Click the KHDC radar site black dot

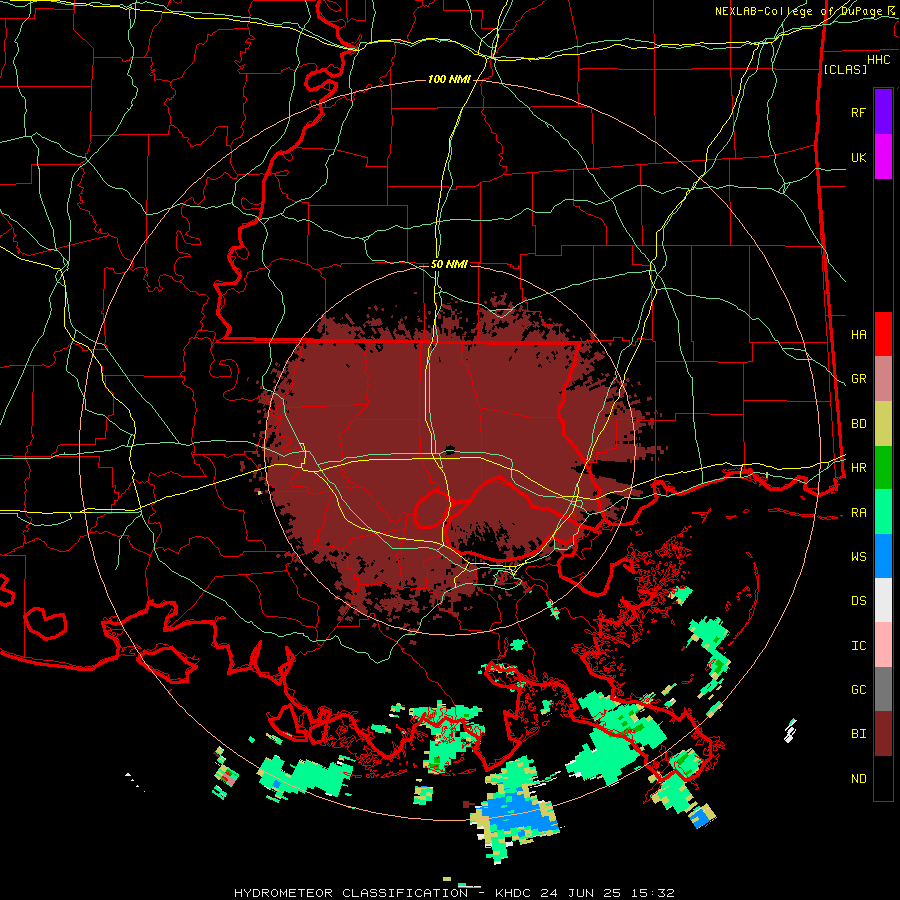[x=449, y=449]
